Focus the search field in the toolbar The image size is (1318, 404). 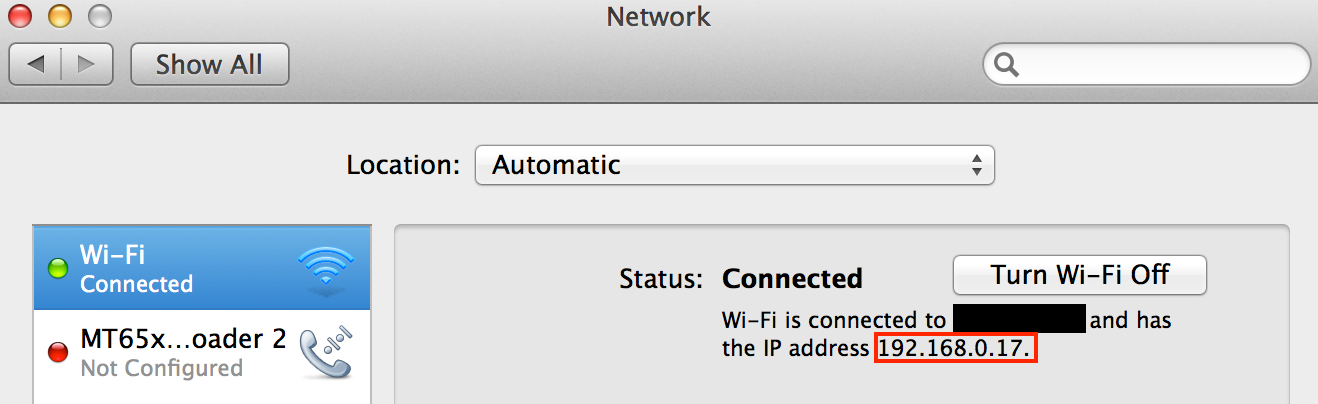click(1146, 66)
